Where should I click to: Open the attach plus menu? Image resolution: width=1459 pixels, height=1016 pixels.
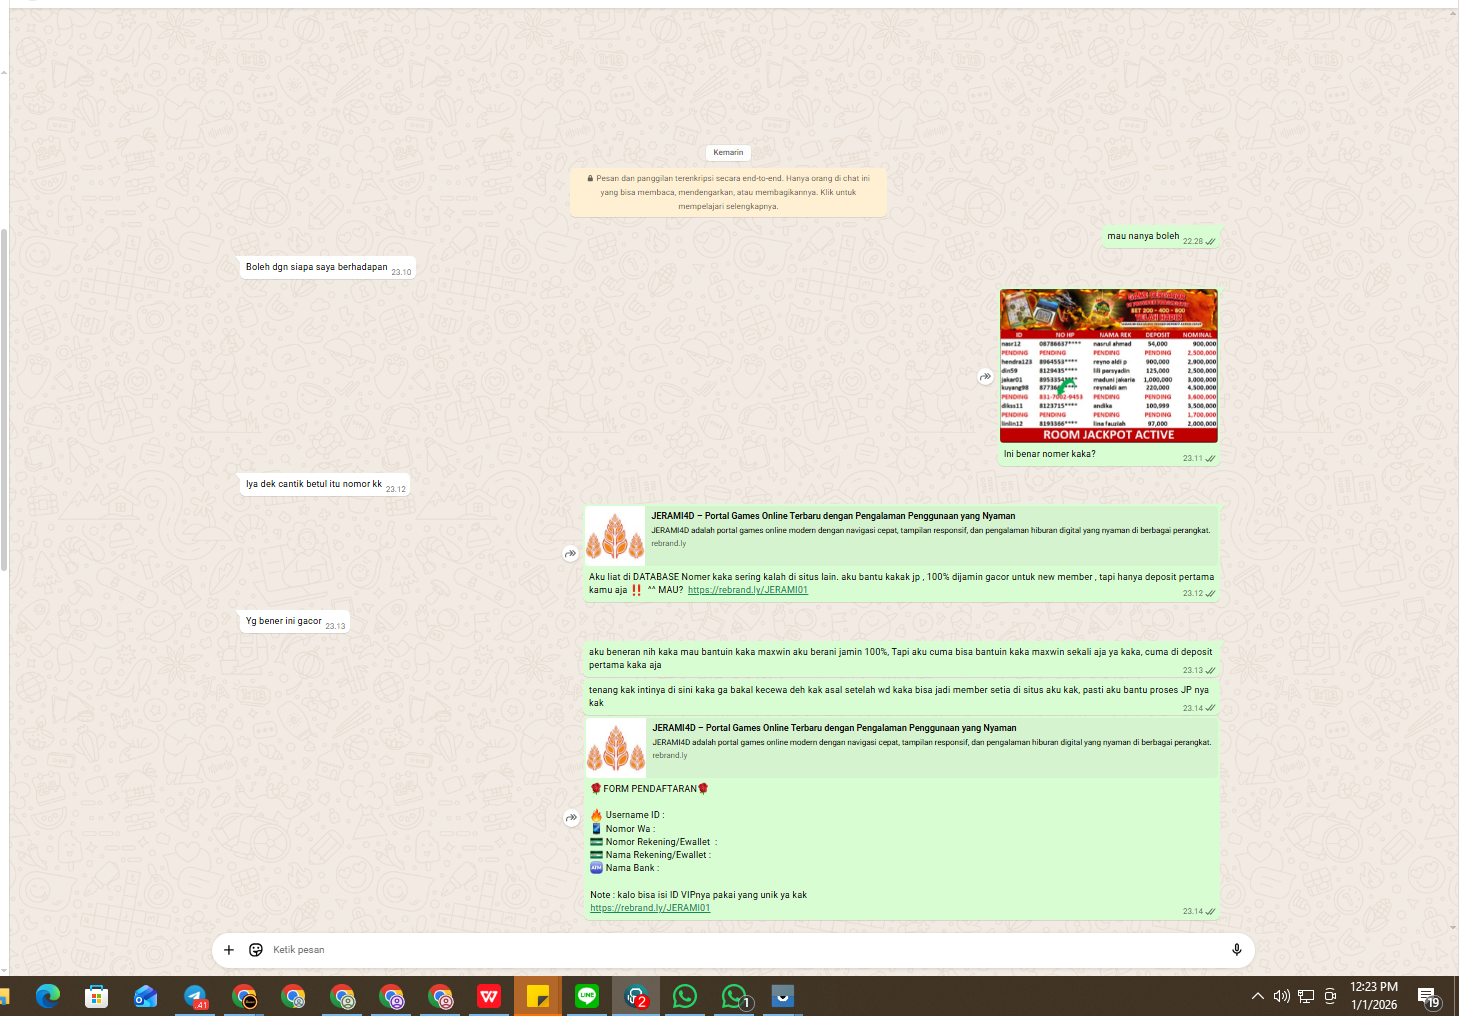[x=229, y=950]
